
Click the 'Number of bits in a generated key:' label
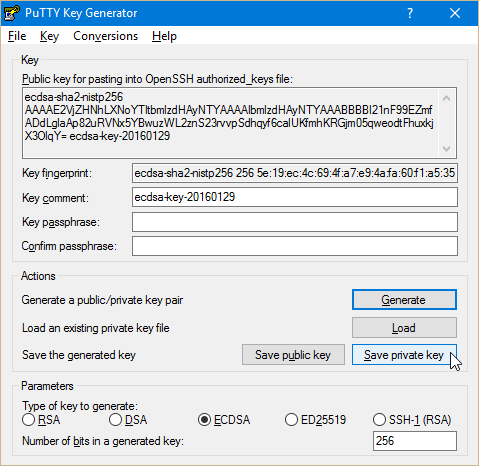(103, 441)
